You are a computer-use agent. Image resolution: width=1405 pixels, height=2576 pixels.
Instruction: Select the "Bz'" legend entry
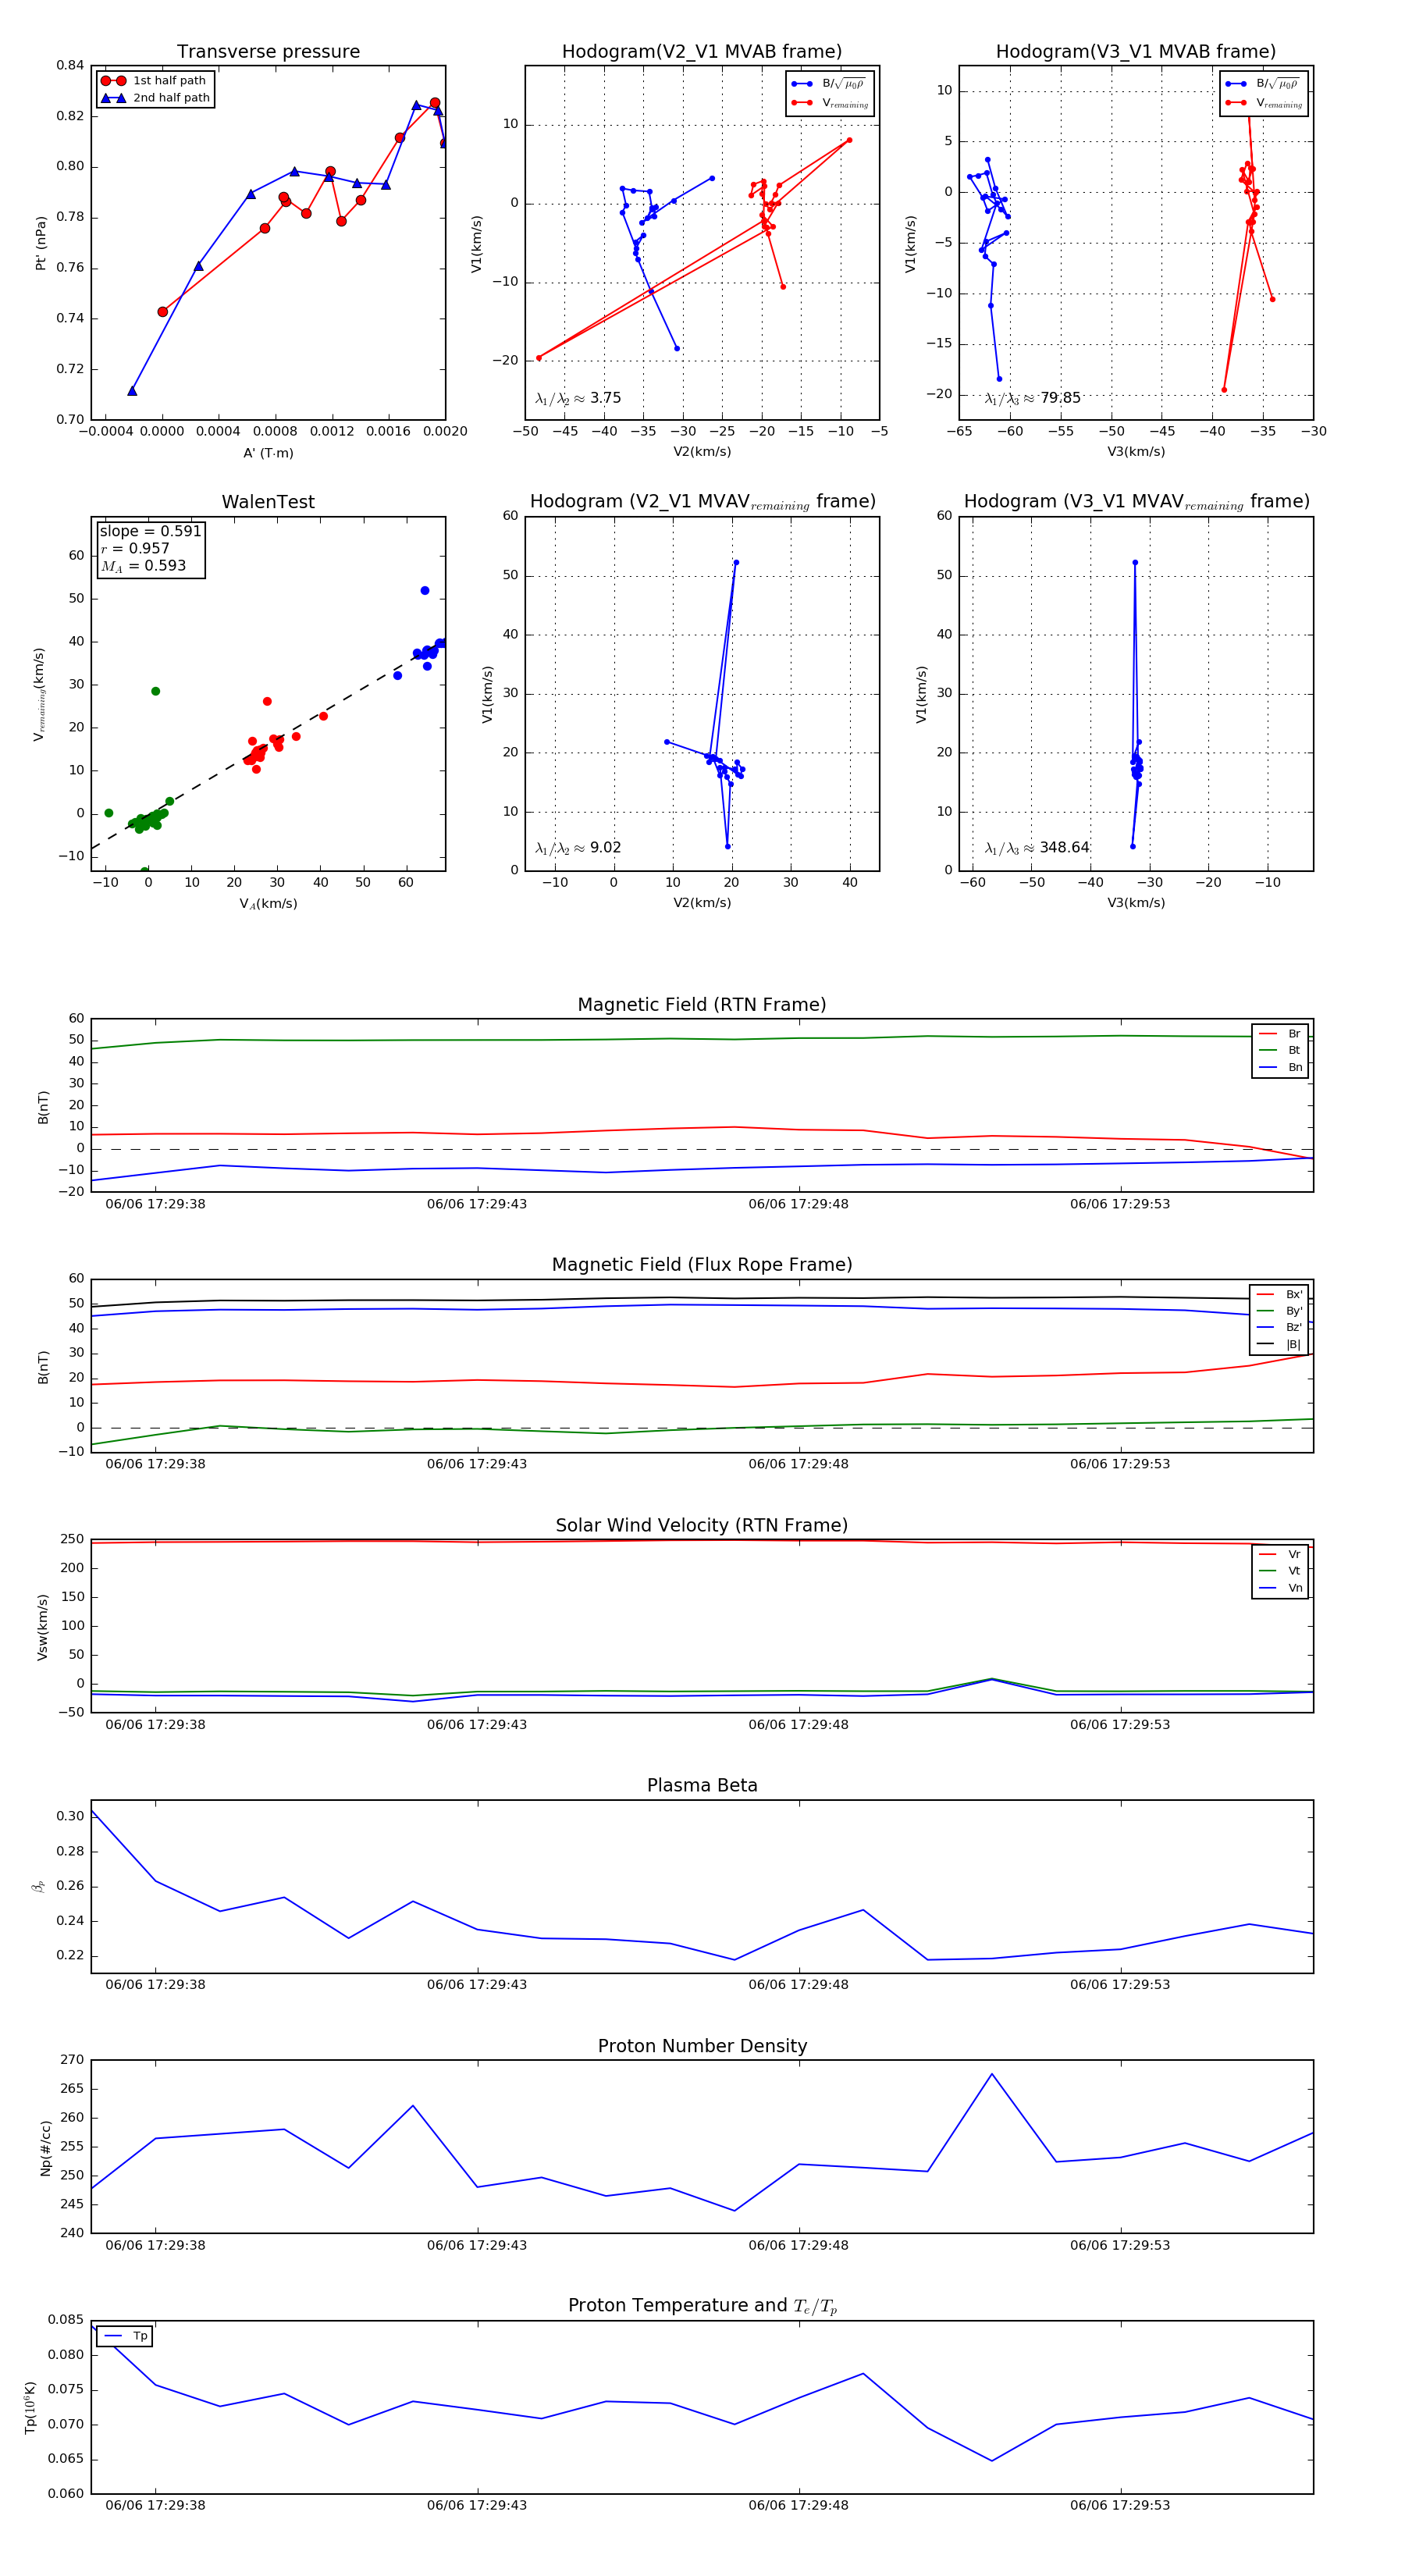pos(1279,1327)
